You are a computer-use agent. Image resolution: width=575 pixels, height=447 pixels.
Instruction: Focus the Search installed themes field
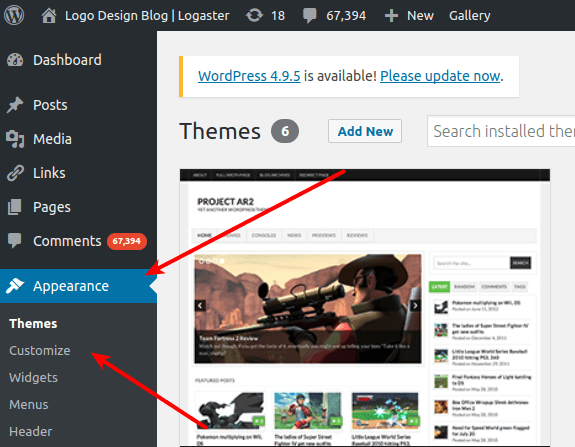pyautogui.click(x=501, y=131)
